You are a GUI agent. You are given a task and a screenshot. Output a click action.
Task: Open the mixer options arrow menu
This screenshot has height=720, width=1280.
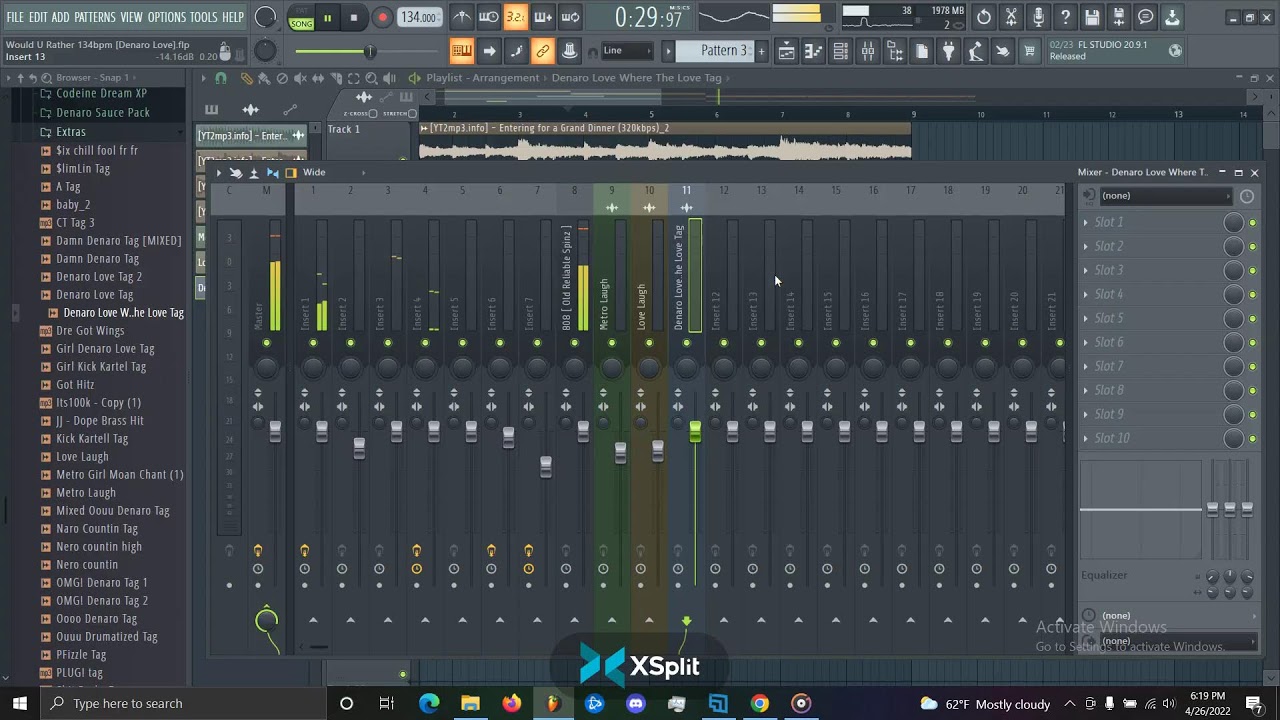click(219, 173)
